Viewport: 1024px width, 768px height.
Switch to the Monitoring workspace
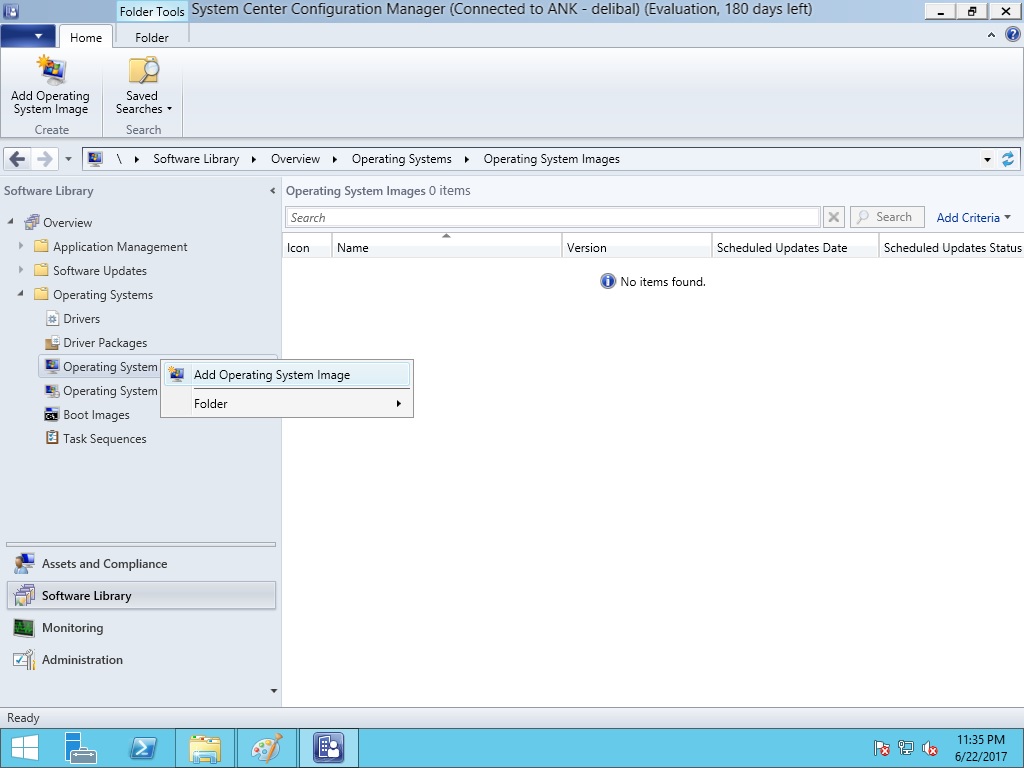(x=72, y=628)
